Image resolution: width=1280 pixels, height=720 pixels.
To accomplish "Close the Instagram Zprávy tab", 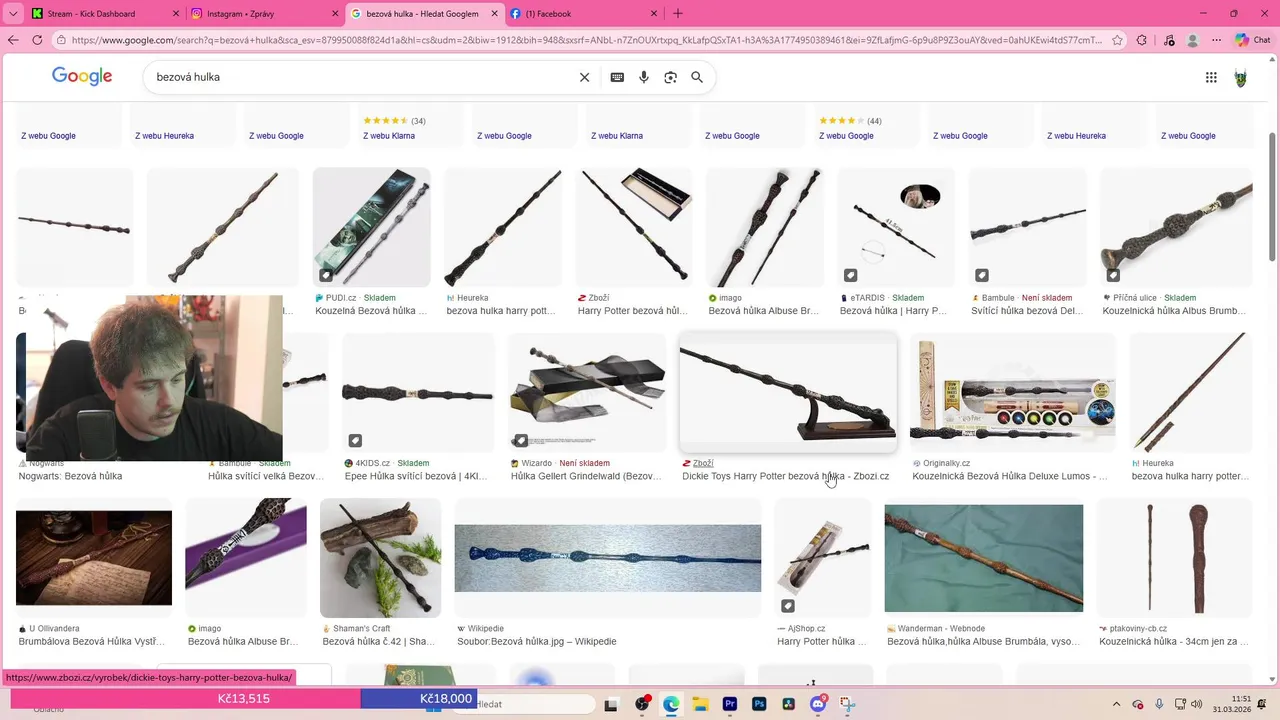I will click(x=334, y=14).
